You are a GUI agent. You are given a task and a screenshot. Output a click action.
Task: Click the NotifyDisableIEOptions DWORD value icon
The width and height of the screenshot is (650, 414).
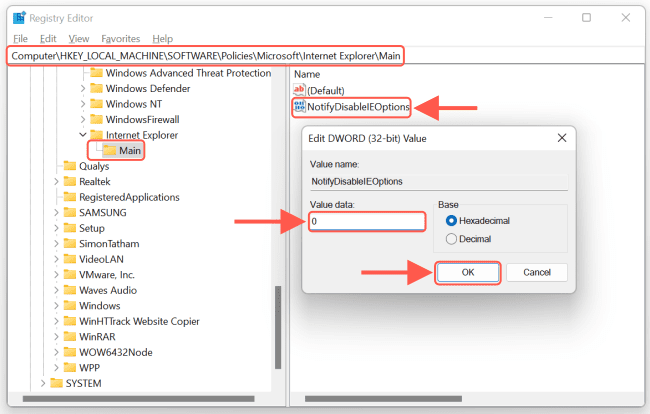298,107
